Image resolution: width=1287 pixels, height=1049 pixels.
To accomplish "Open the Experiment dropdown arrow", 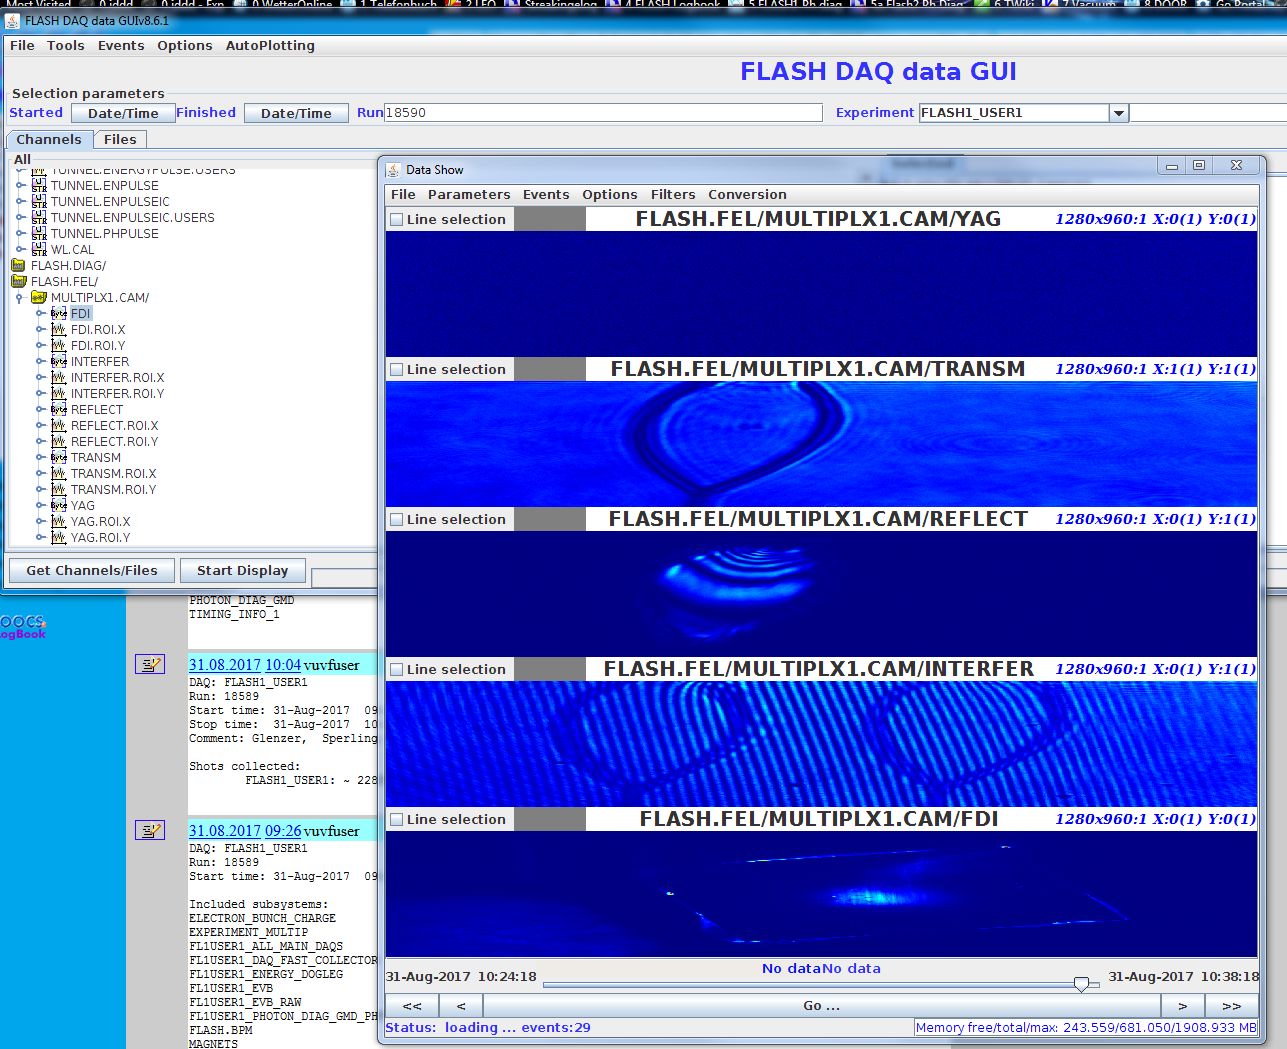I will [x=1119, y=113].
